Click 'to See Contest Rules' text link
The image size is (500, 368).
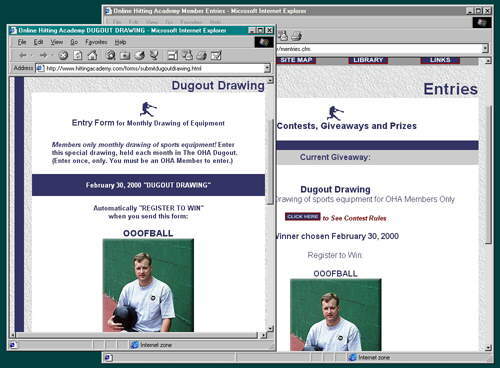pyautogui.click(x=354, y=218)
